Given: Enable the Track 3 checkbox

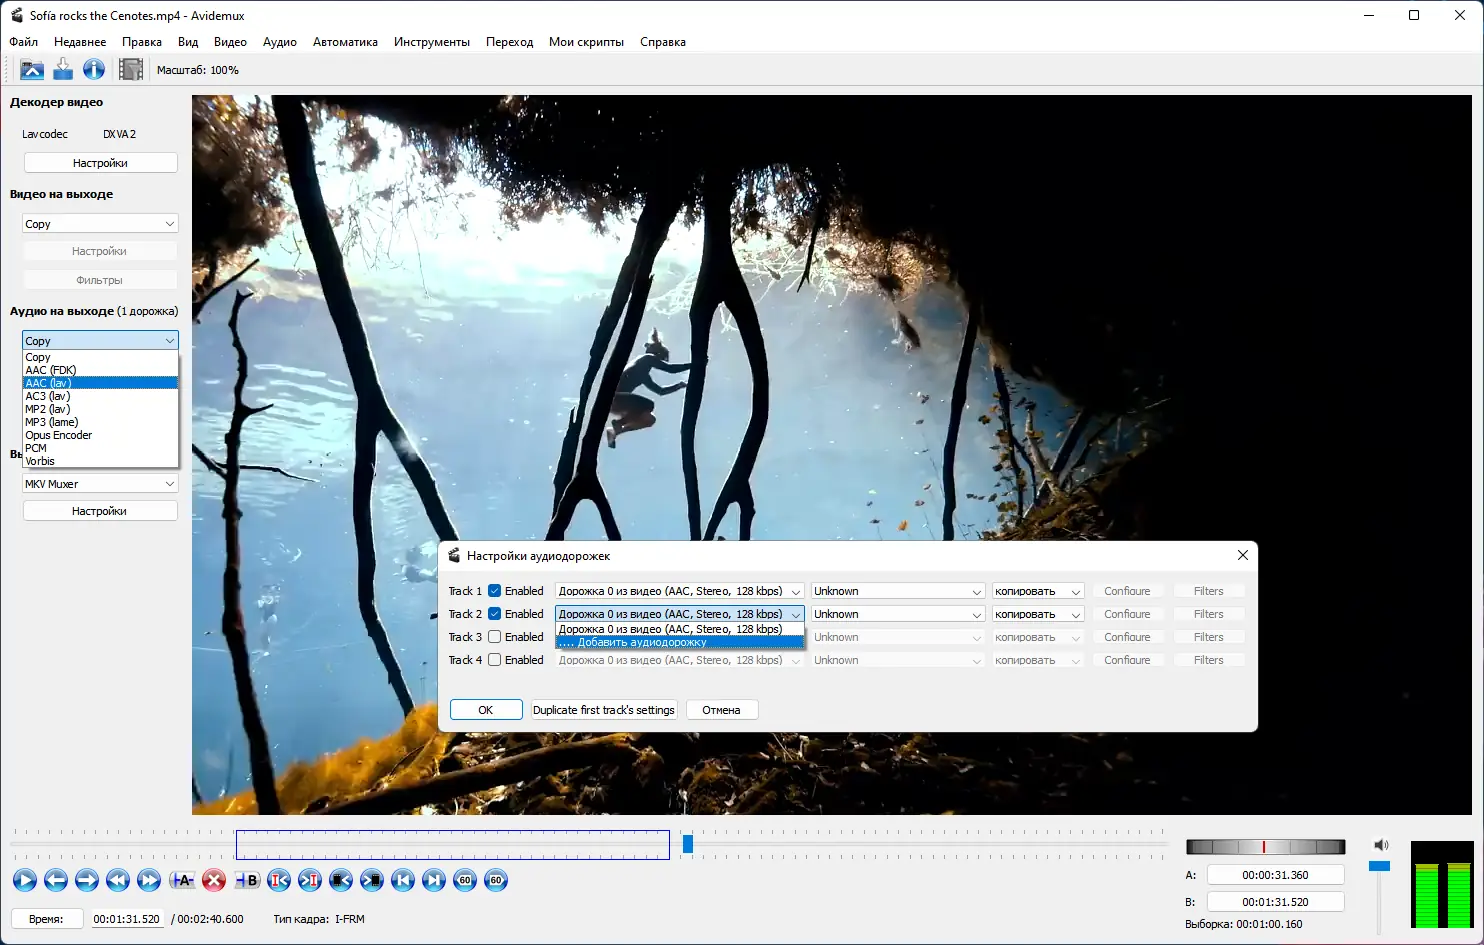Looking at the screenshot, I should [x=494, y=637].
